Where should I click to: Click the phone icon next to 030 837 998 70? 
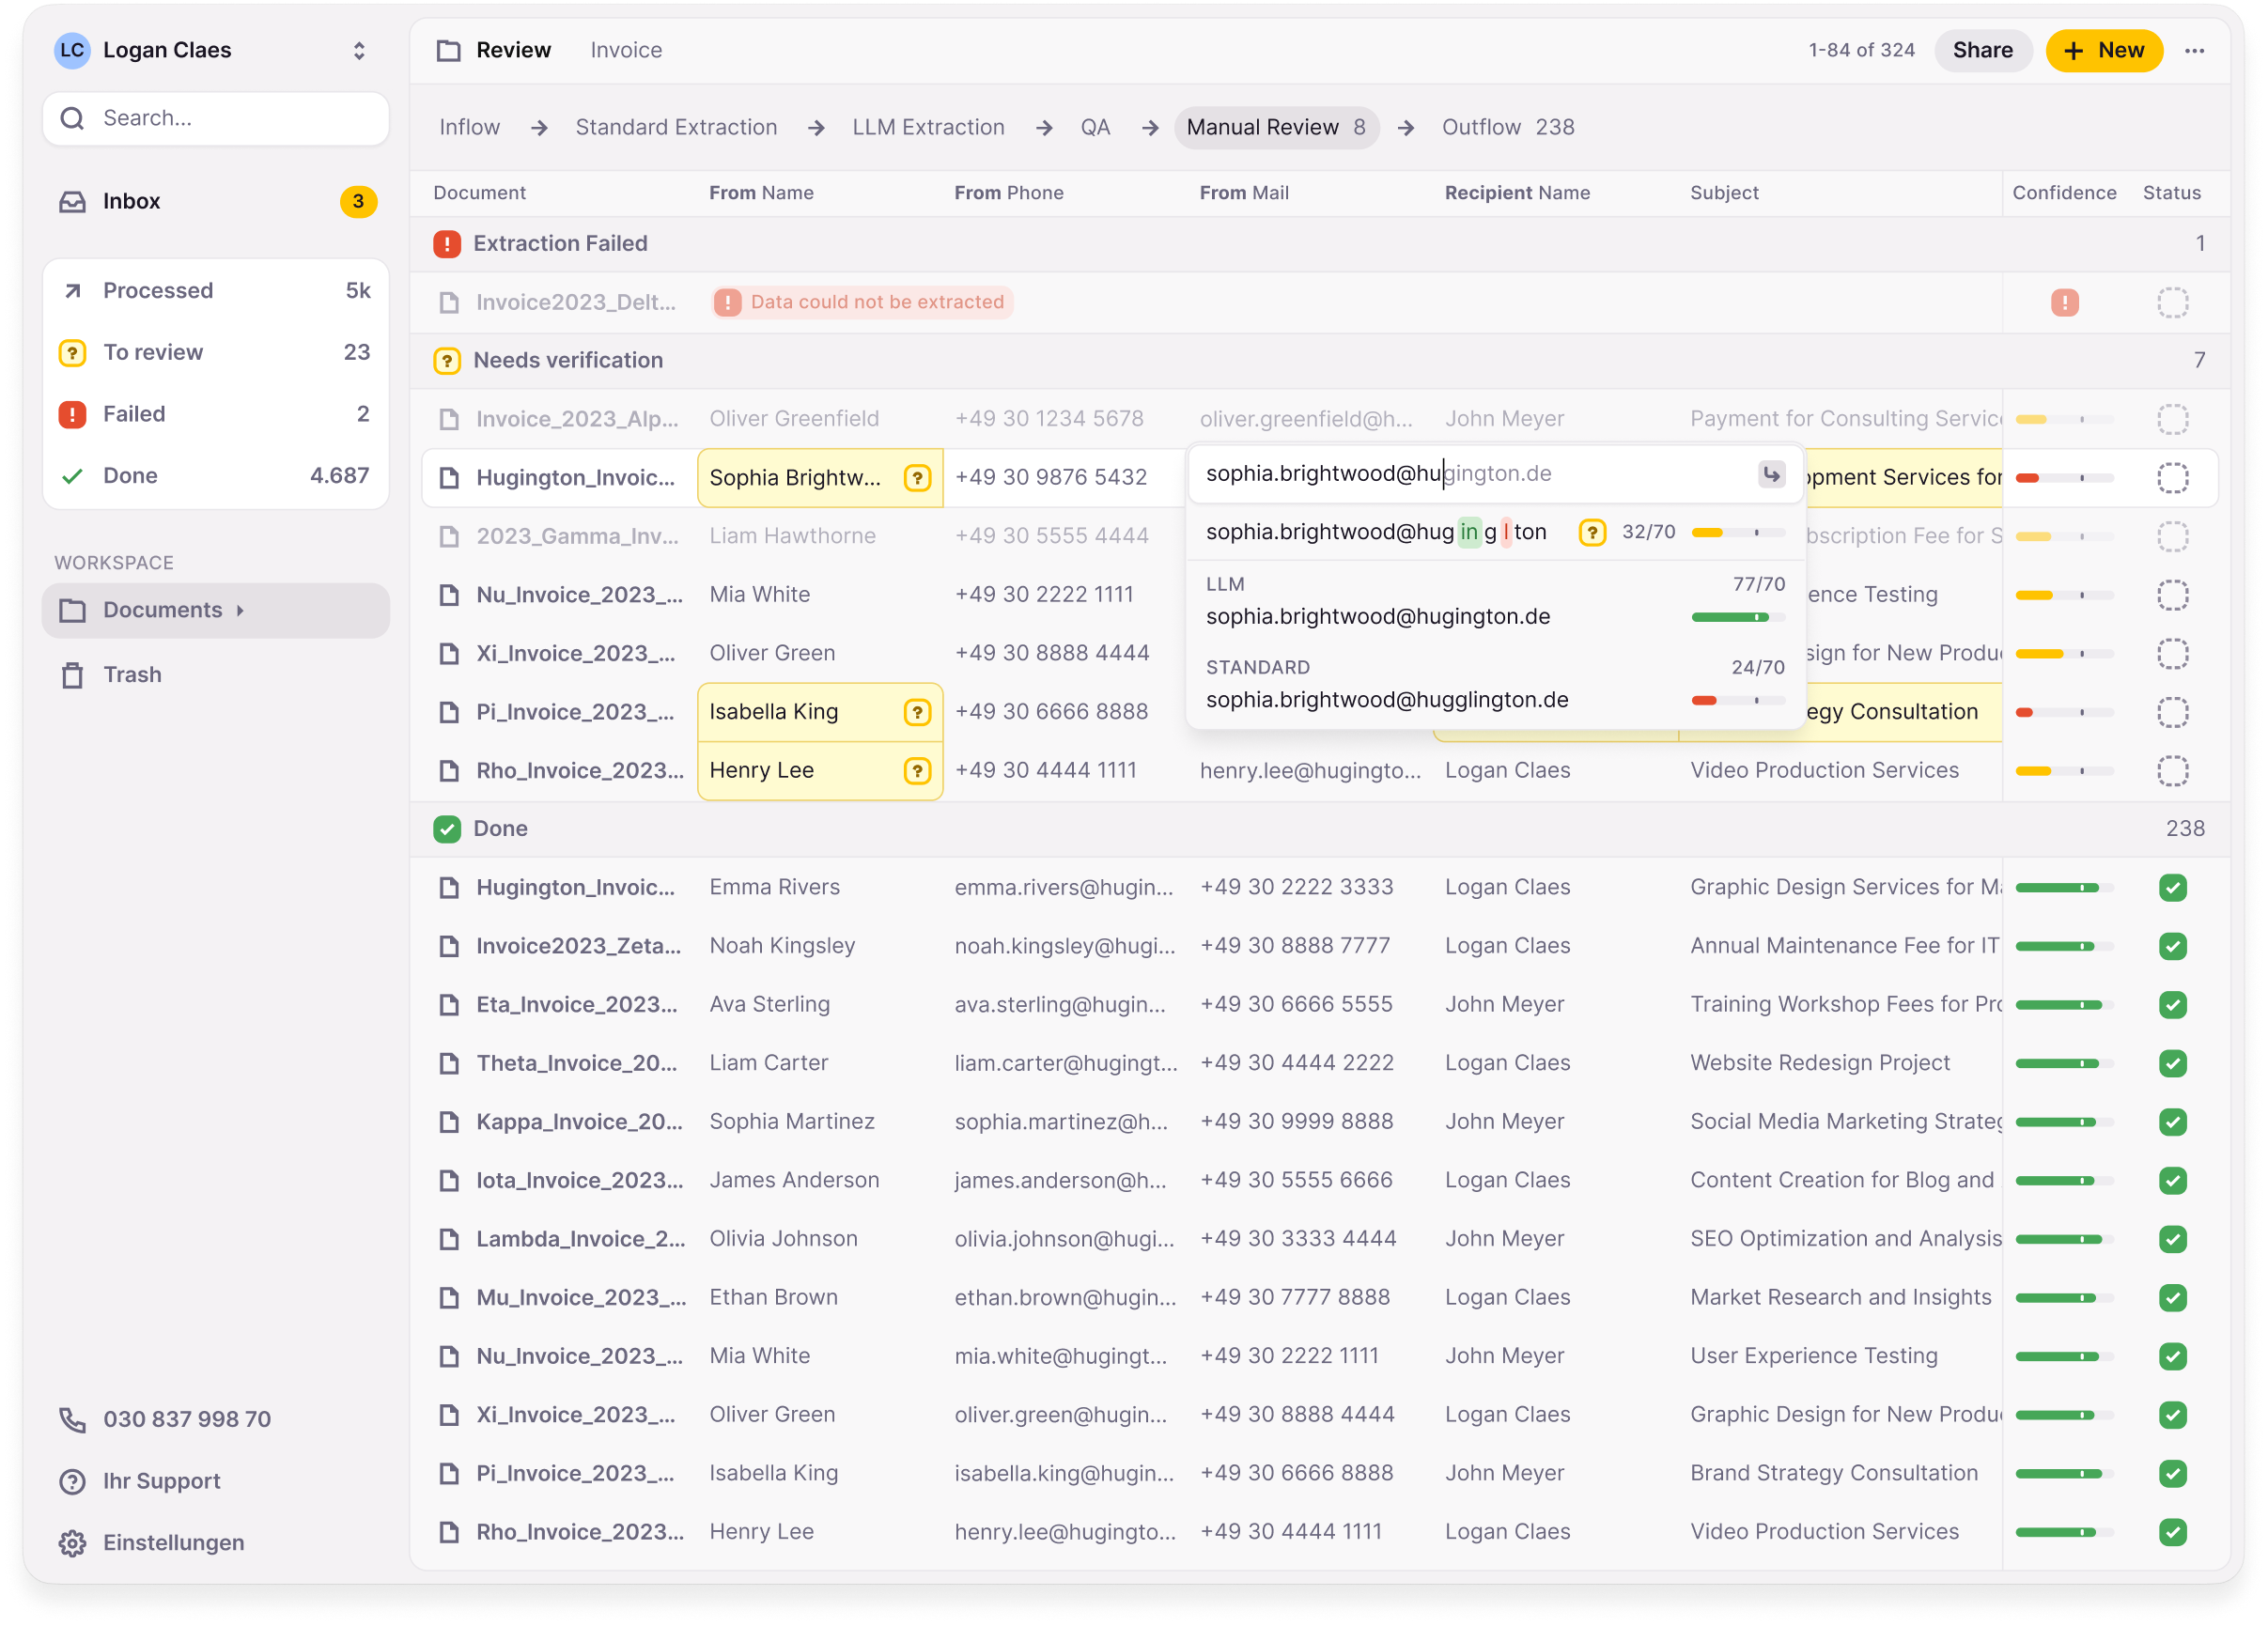[x=71, y=1419]
